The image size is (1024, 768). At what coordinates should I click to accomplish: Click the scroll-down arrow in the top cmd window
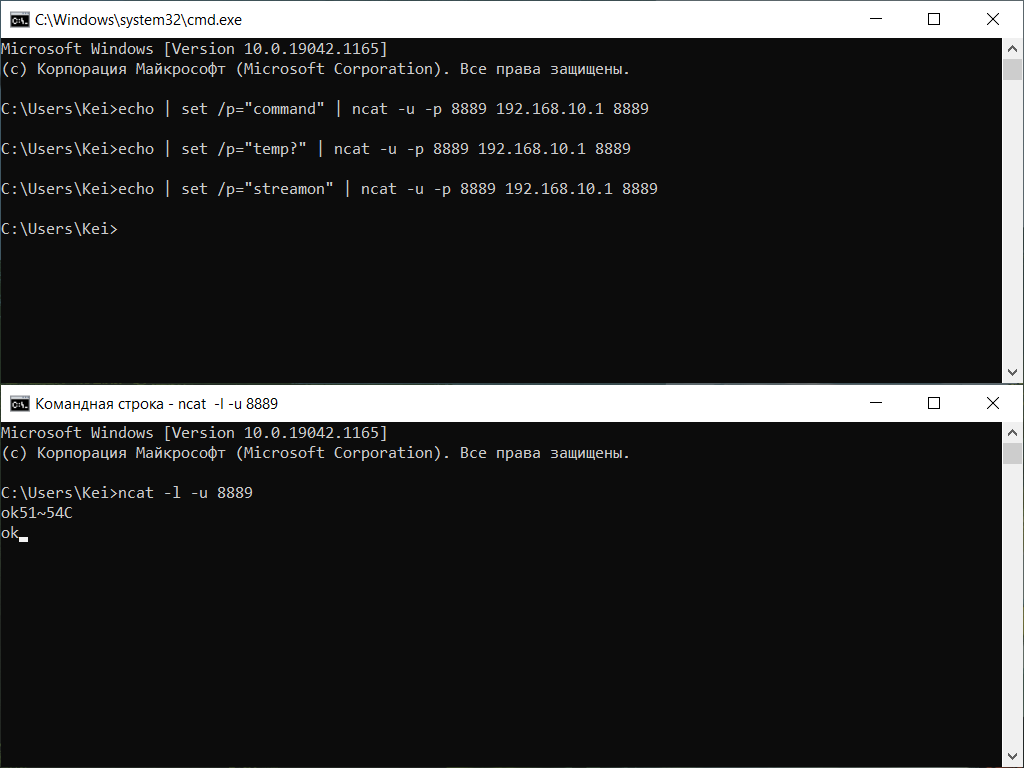coord(1013,372)
